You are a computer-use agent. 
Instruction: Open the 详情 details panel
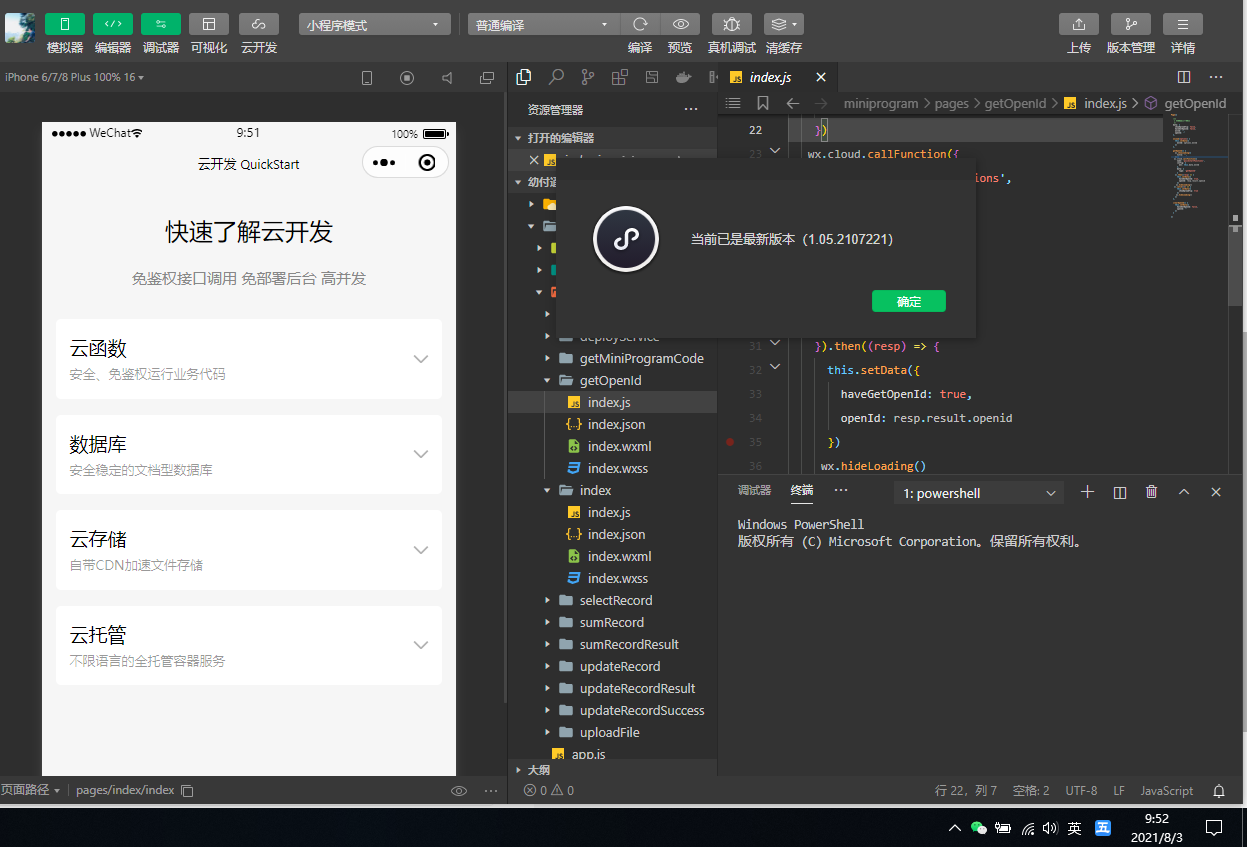pyautogui.click(x=1183, y=24)
